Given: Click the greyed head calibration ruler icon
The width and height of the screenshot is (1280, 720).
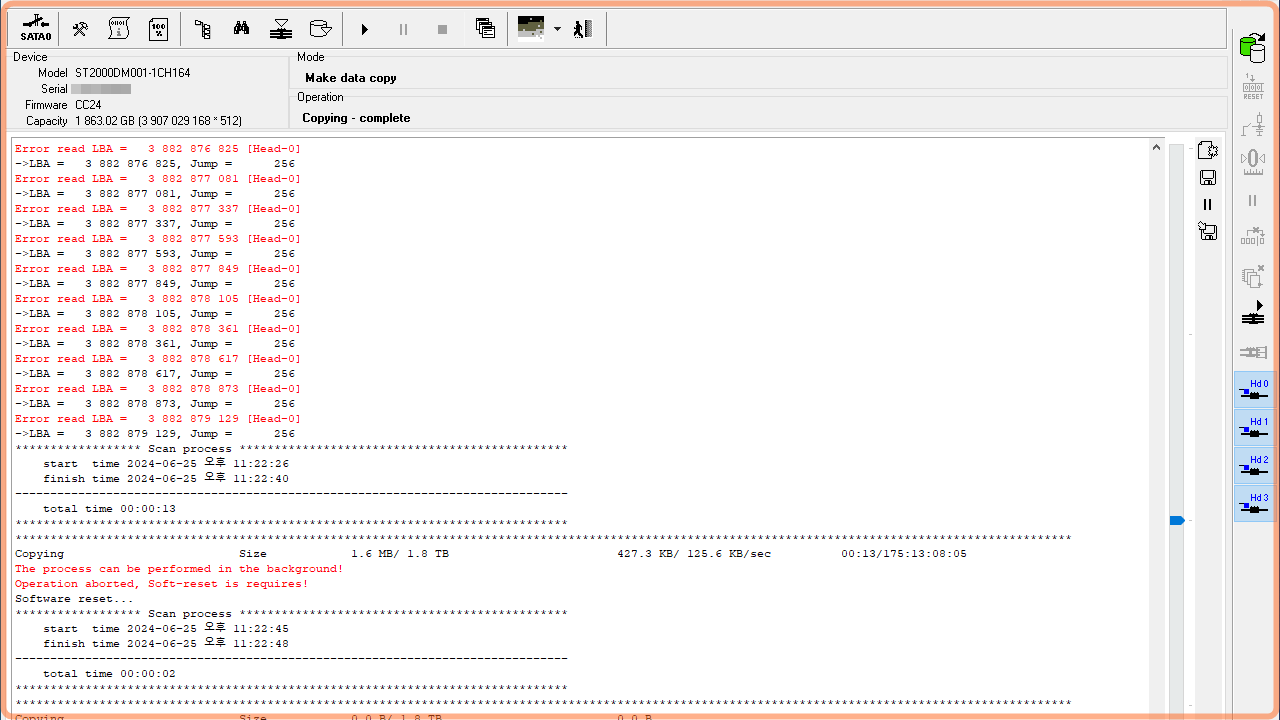Looking at the screenshot, I should [x=1253, y=162].
